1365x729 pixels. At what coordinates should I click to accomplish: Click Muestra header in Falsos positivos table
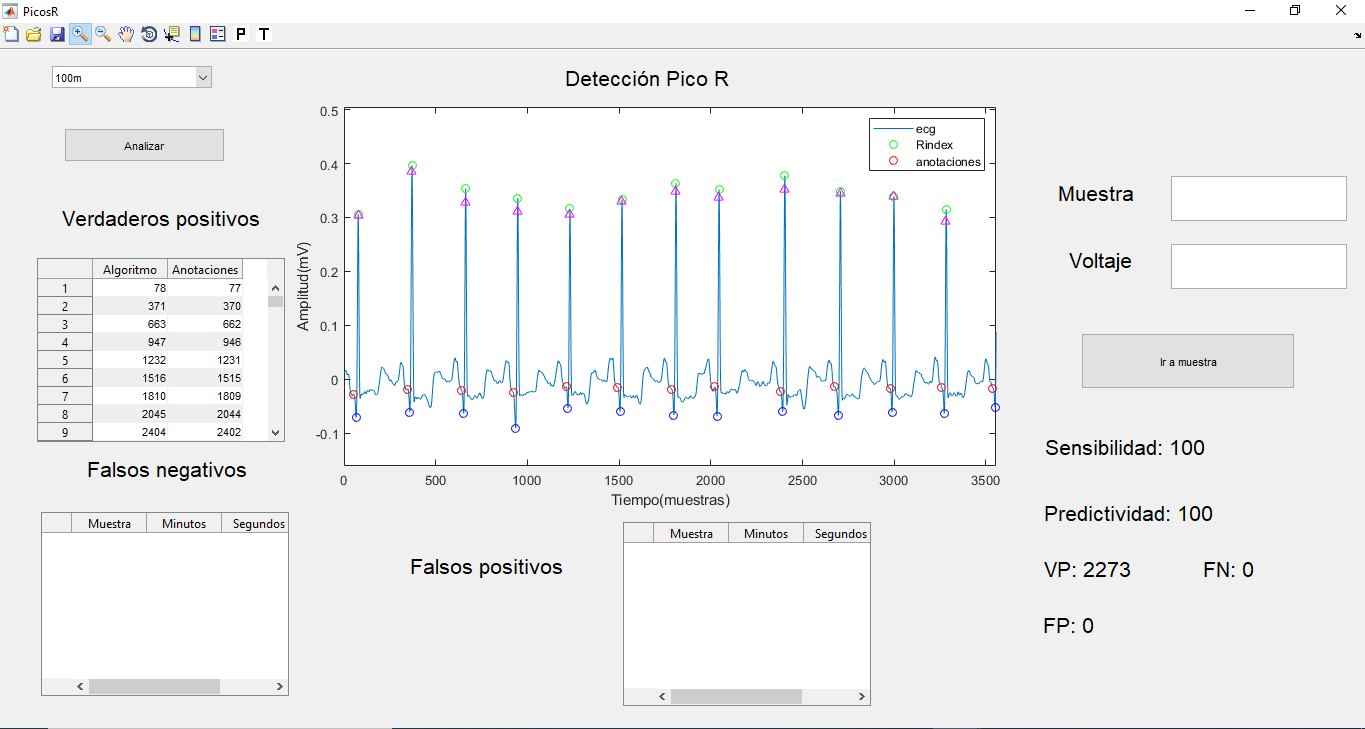[691, 533]
